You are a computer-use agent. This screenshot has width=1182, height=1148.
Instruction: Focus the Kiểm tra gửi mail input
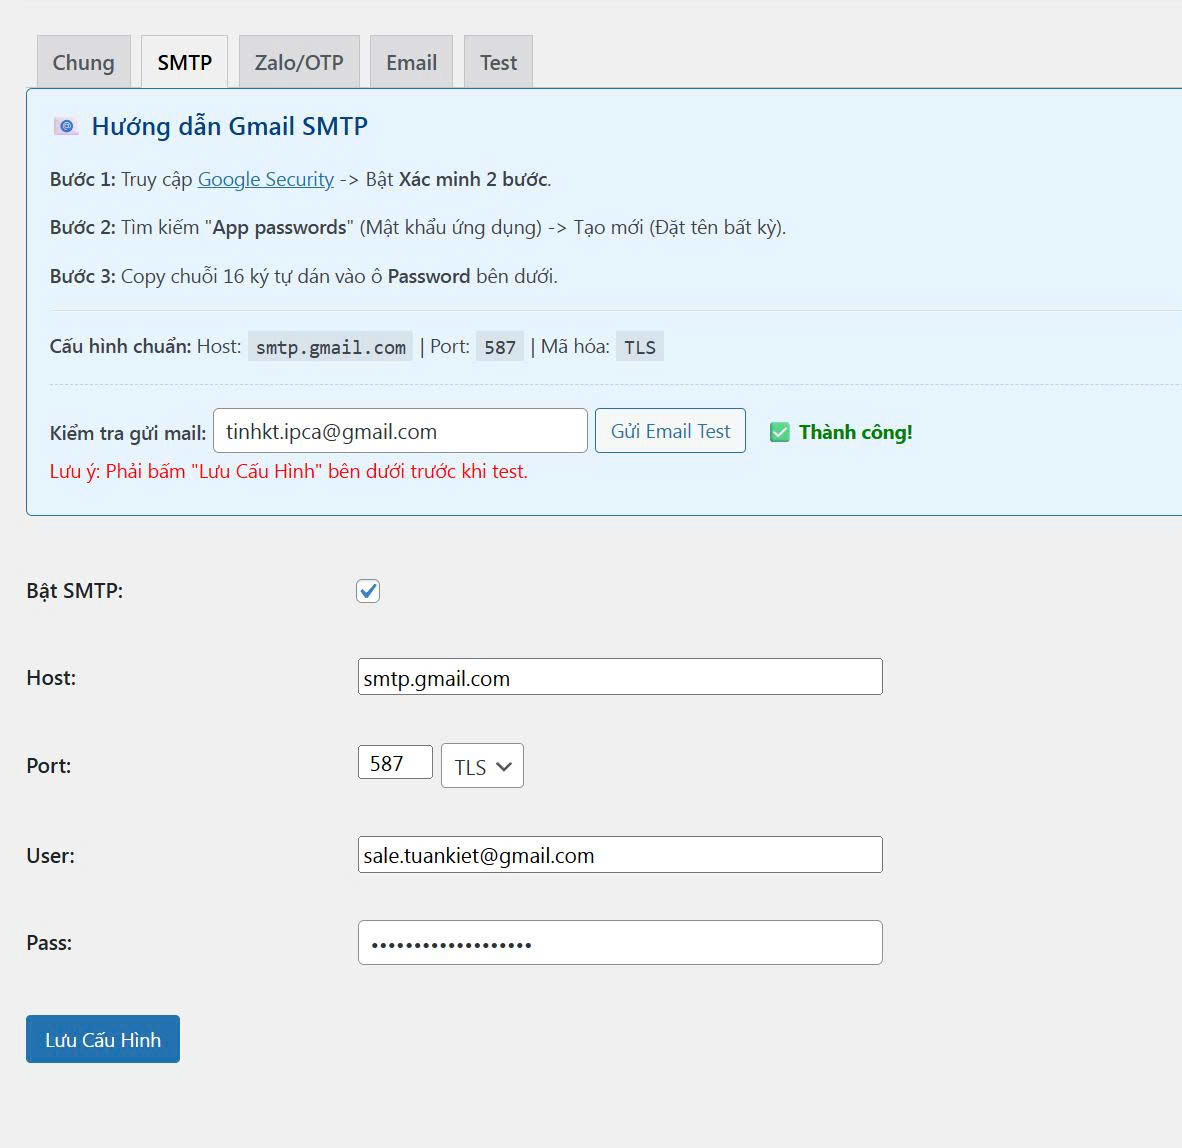tap(400, 431)
